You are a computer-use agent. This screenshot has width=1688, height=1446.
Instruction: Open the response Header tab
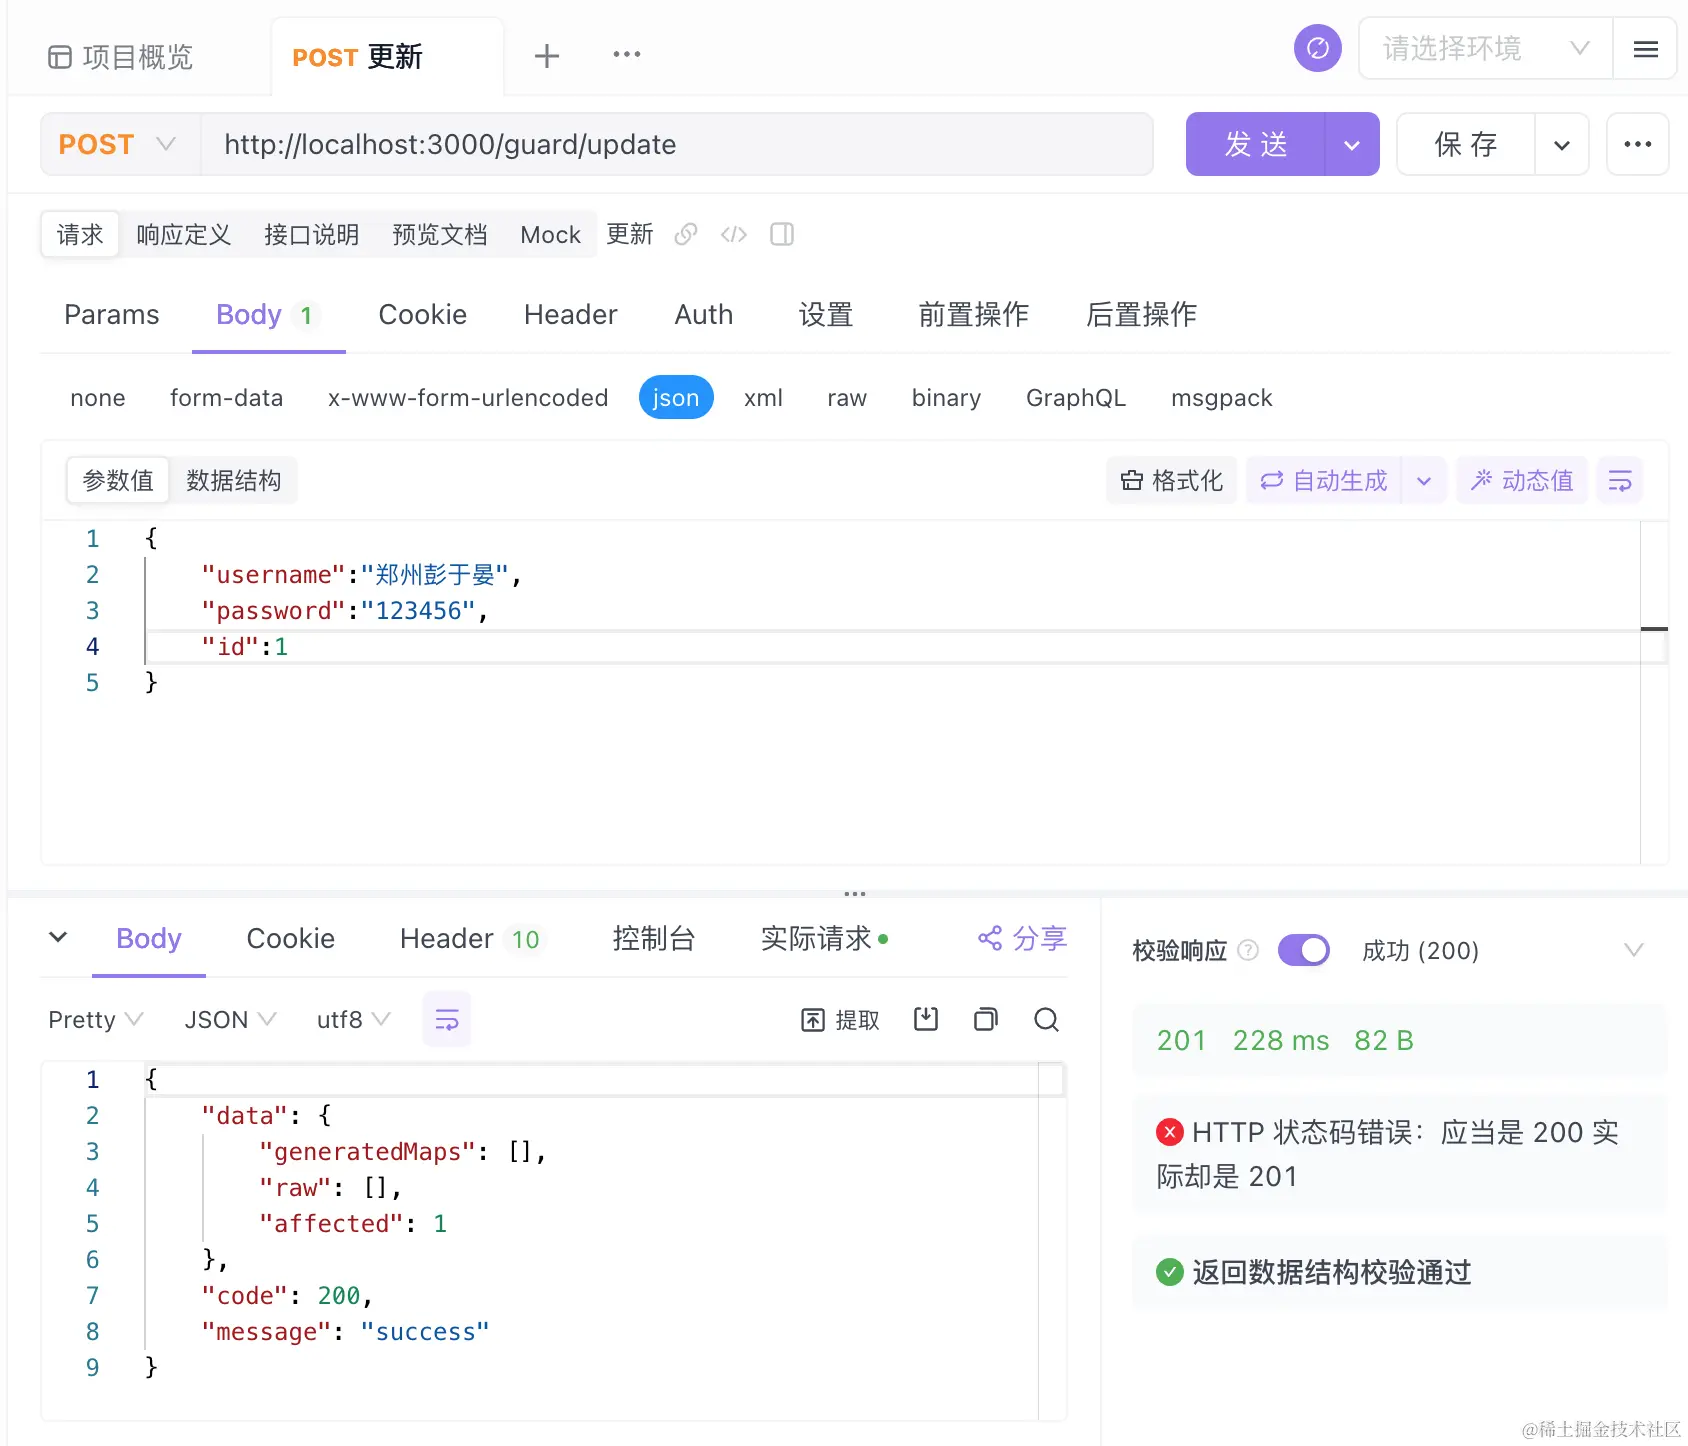click(x=470, y=939)
